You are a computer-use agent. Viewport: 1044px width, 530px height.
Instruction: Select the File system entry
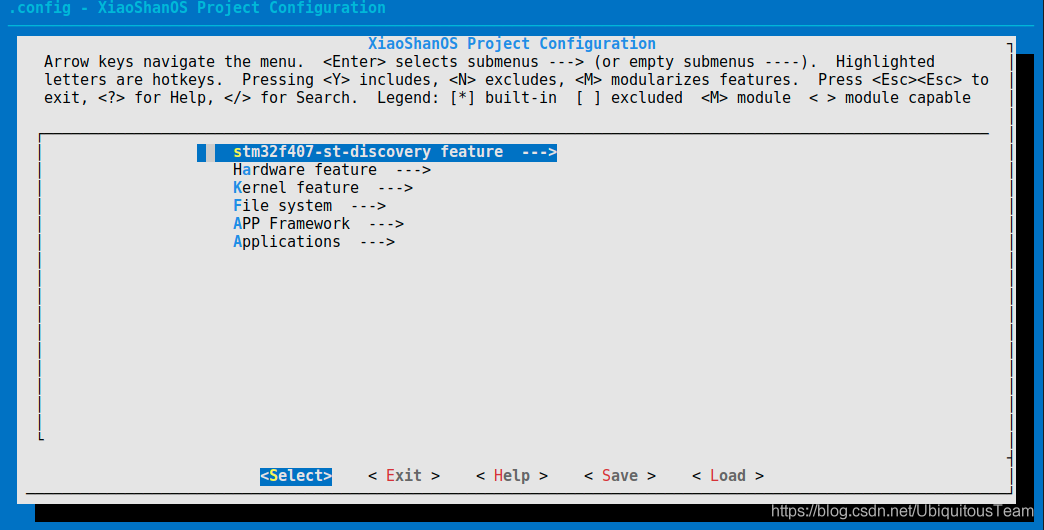pos(282,206)
